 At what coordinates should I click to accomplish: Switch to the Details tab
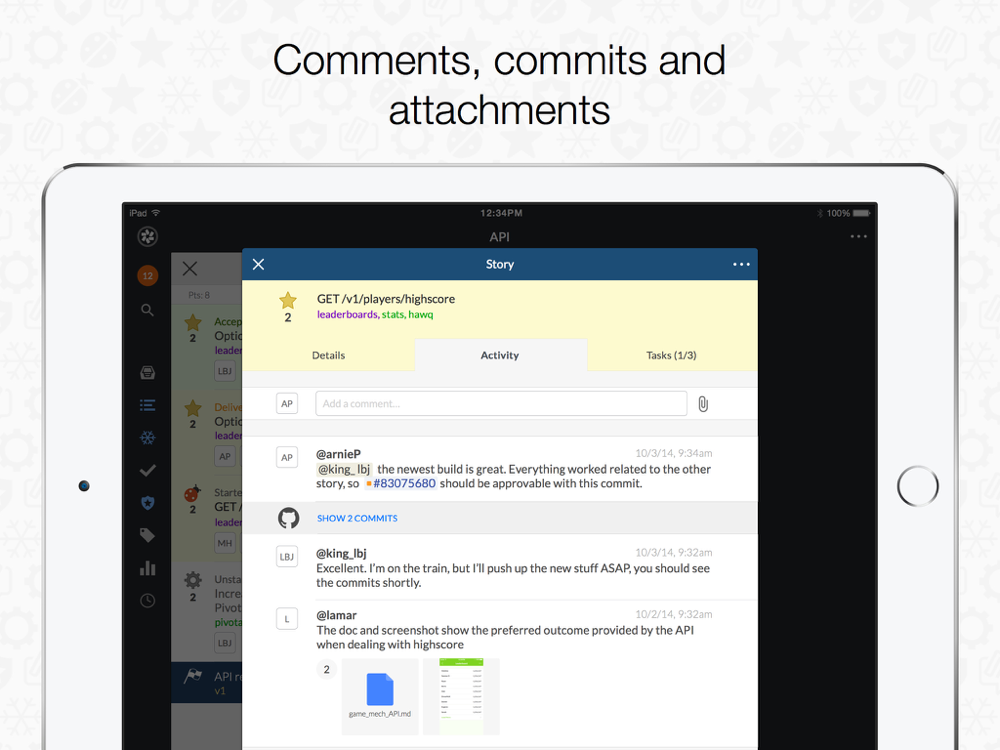click(x=328, y=355)
